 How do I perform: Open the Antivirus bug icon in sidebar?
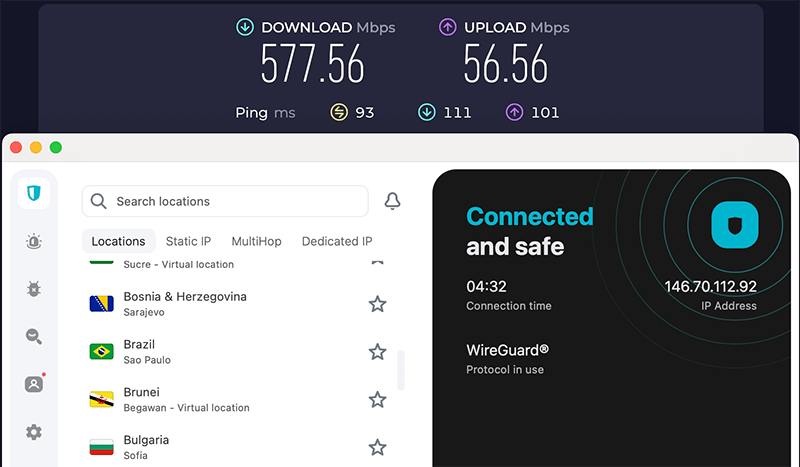coord(34,289)
